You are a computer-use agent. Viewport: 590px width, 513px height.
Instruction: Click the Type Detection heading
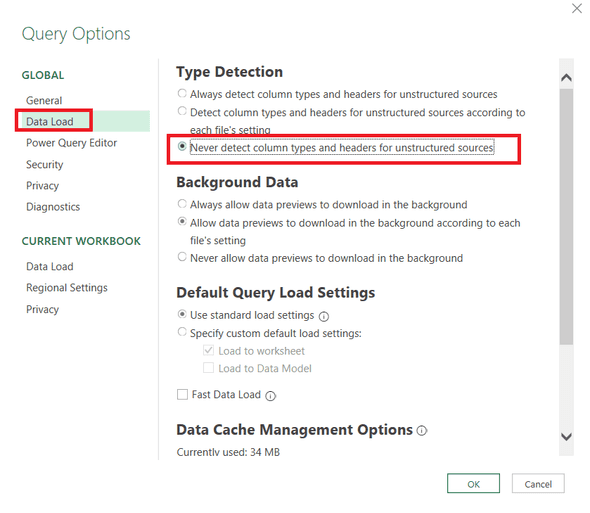(230, 72)
